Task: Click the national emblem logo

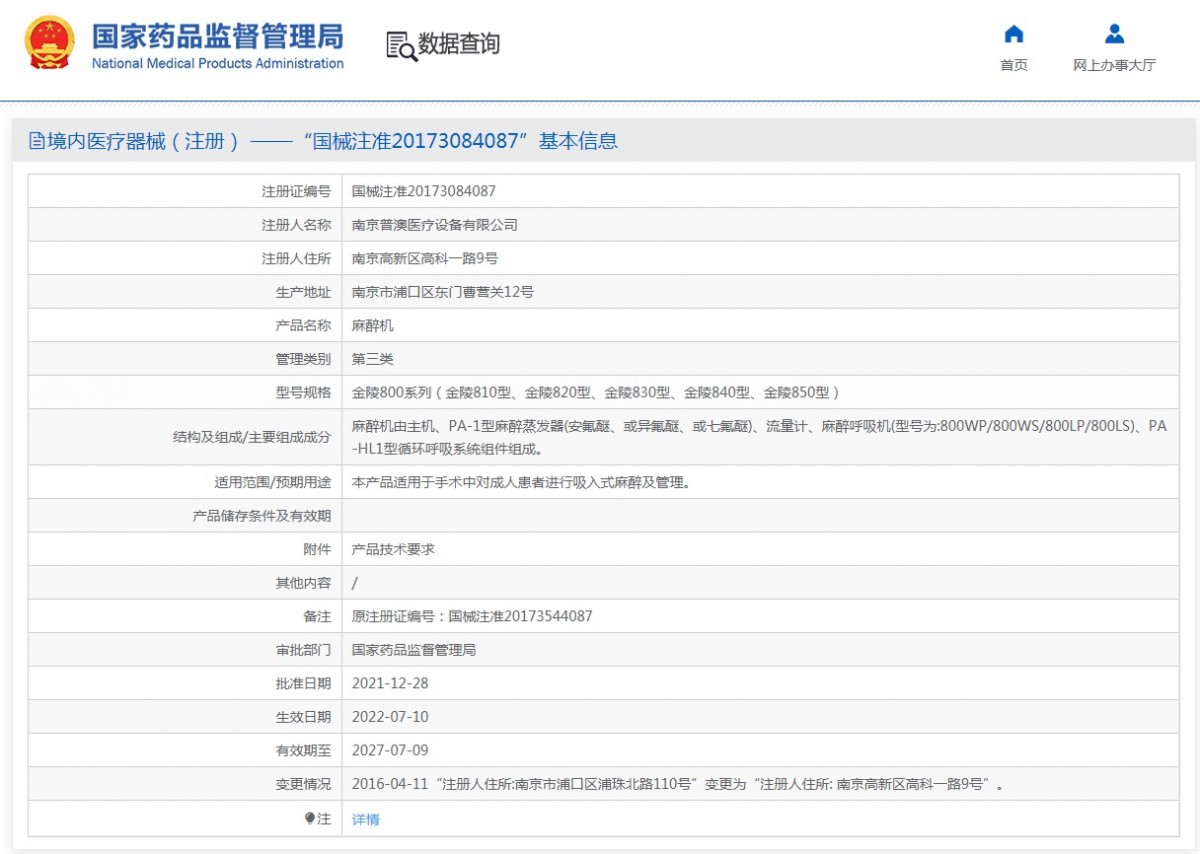Action: 50,43
